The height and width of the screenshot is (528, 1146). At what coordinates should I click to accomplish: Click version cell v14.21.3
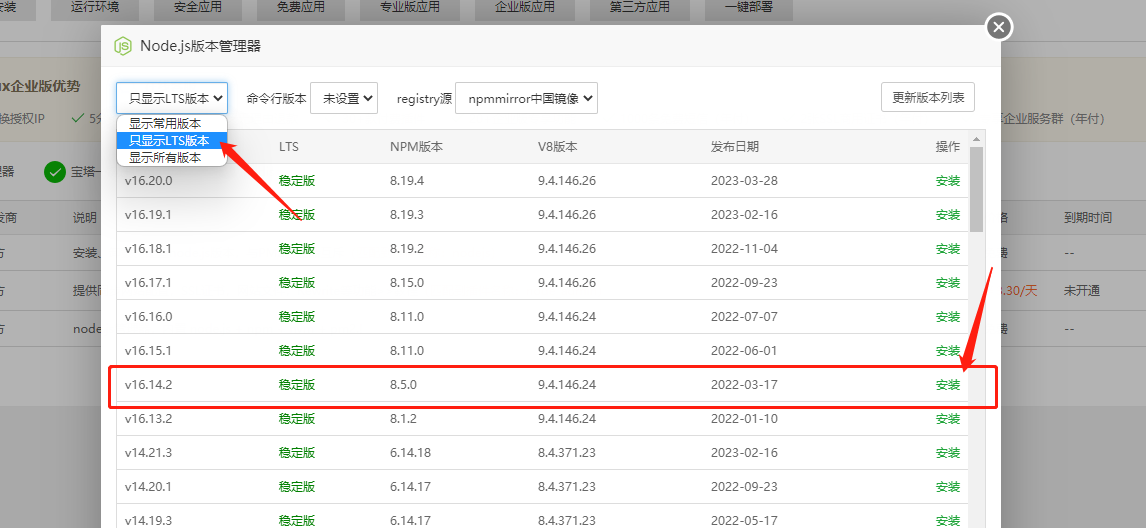tap(148, 453)
